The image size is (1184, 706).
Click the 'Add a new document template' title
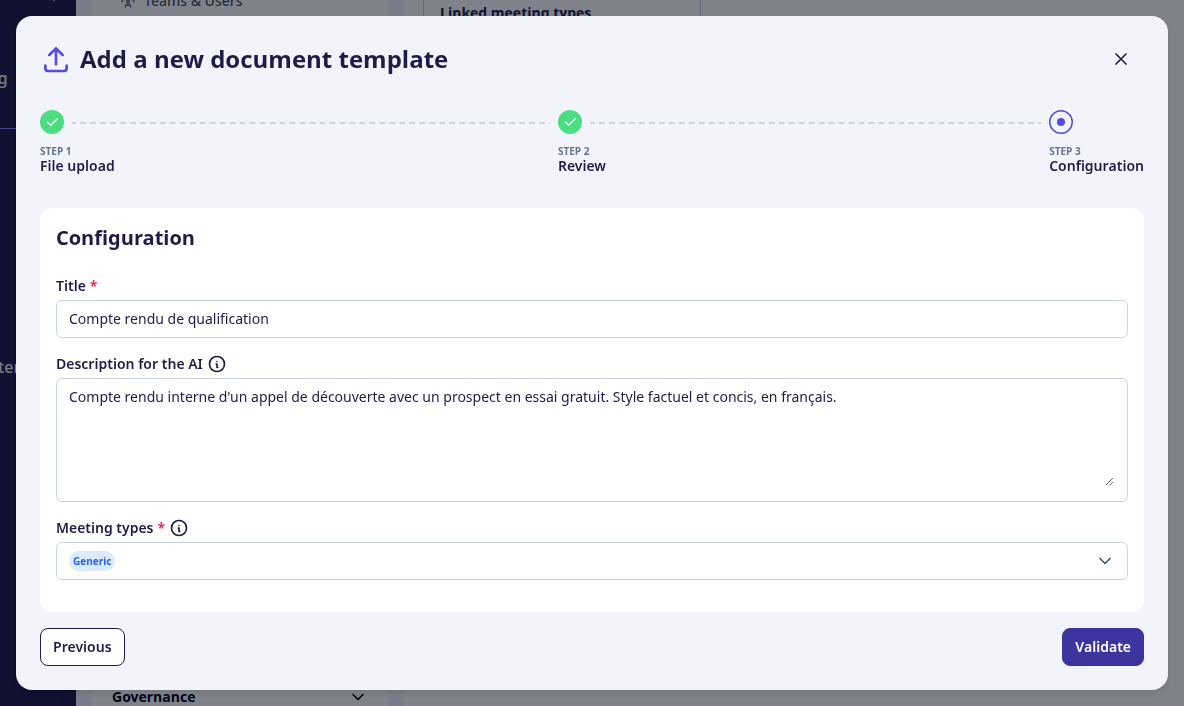tap(264, 60)
